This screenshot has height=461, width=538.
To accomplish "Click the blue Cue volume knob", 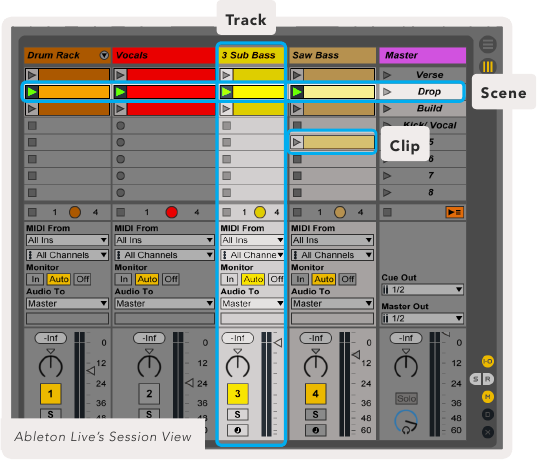I will click(406, 422).
